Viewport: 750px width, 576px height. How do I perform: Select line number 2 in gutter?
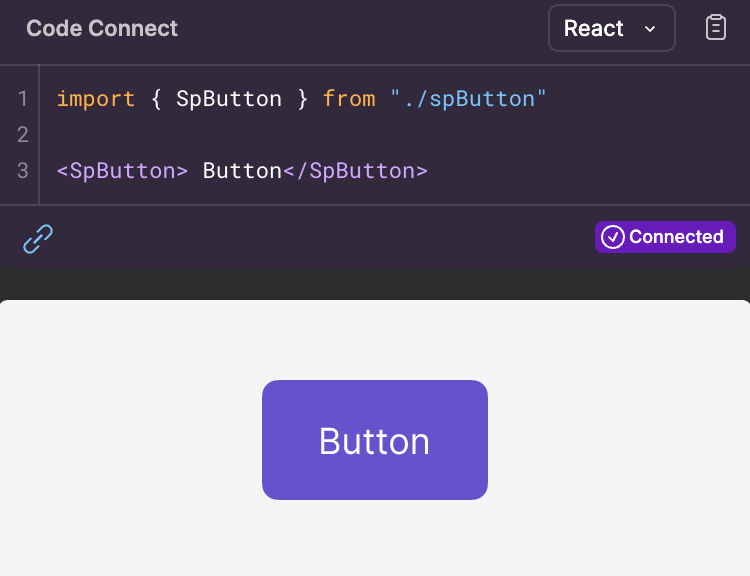coord(22,134)
